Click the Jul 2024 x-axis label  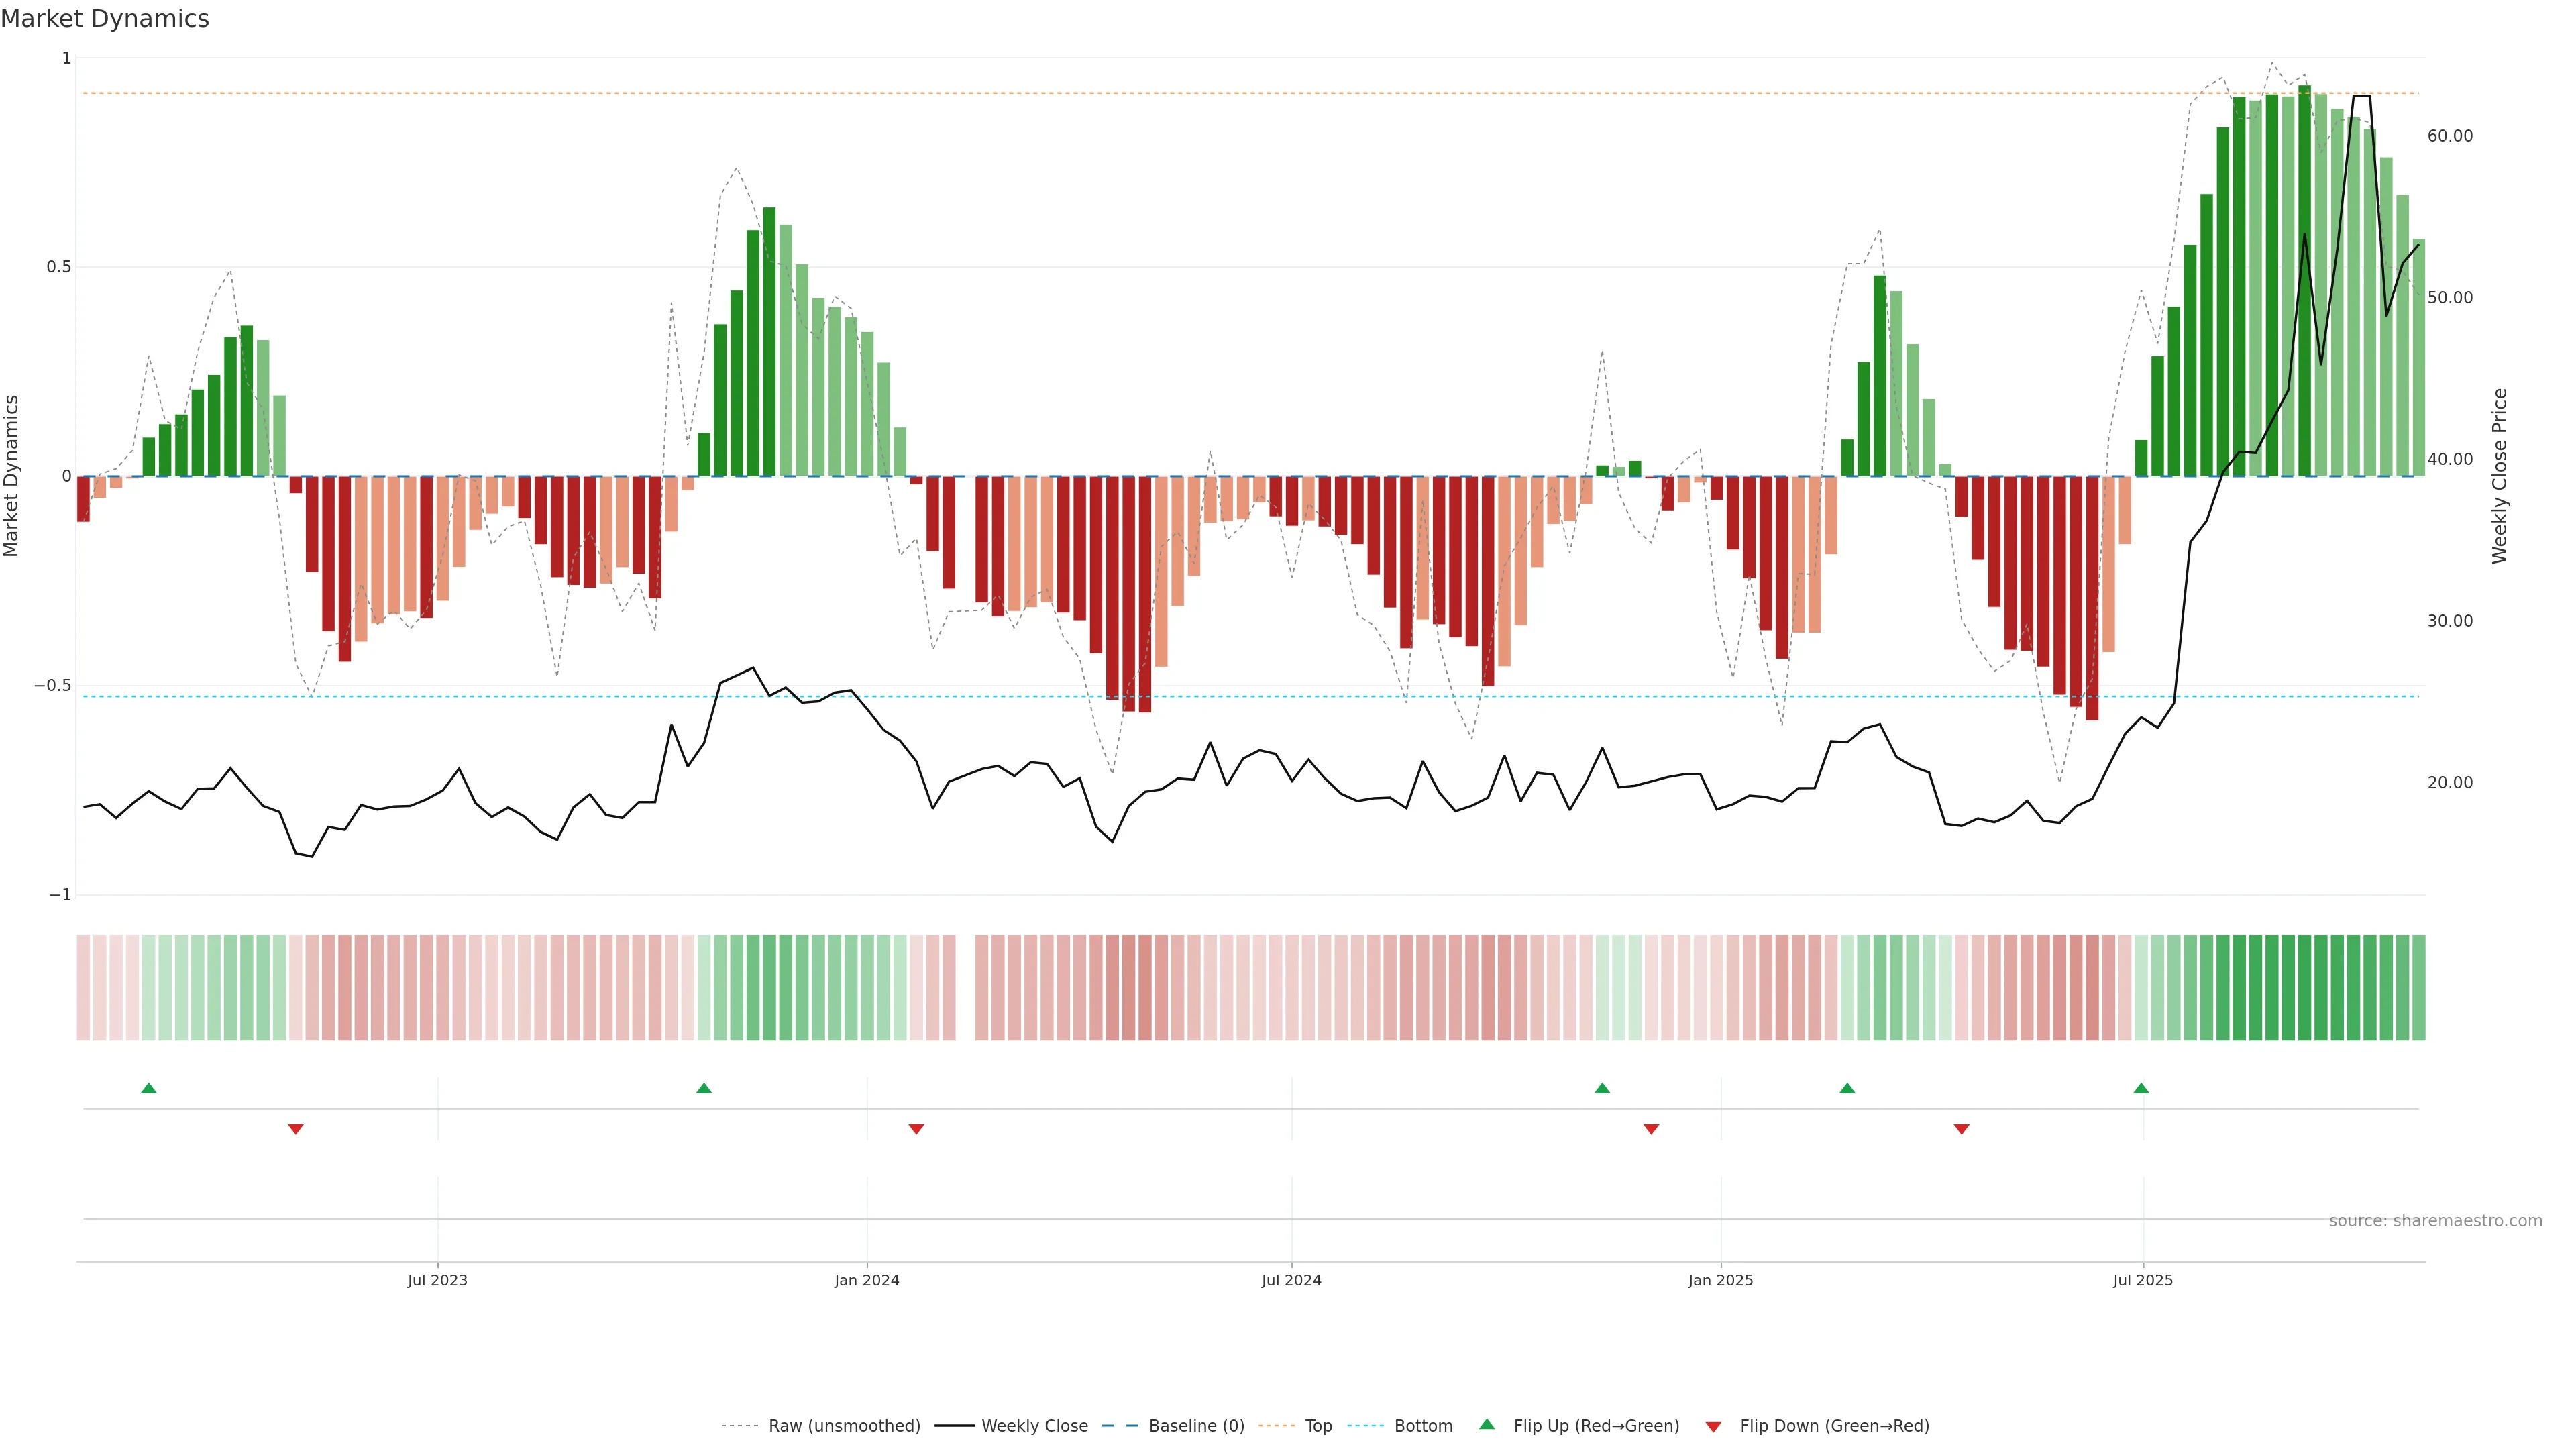(1291, 1280)
